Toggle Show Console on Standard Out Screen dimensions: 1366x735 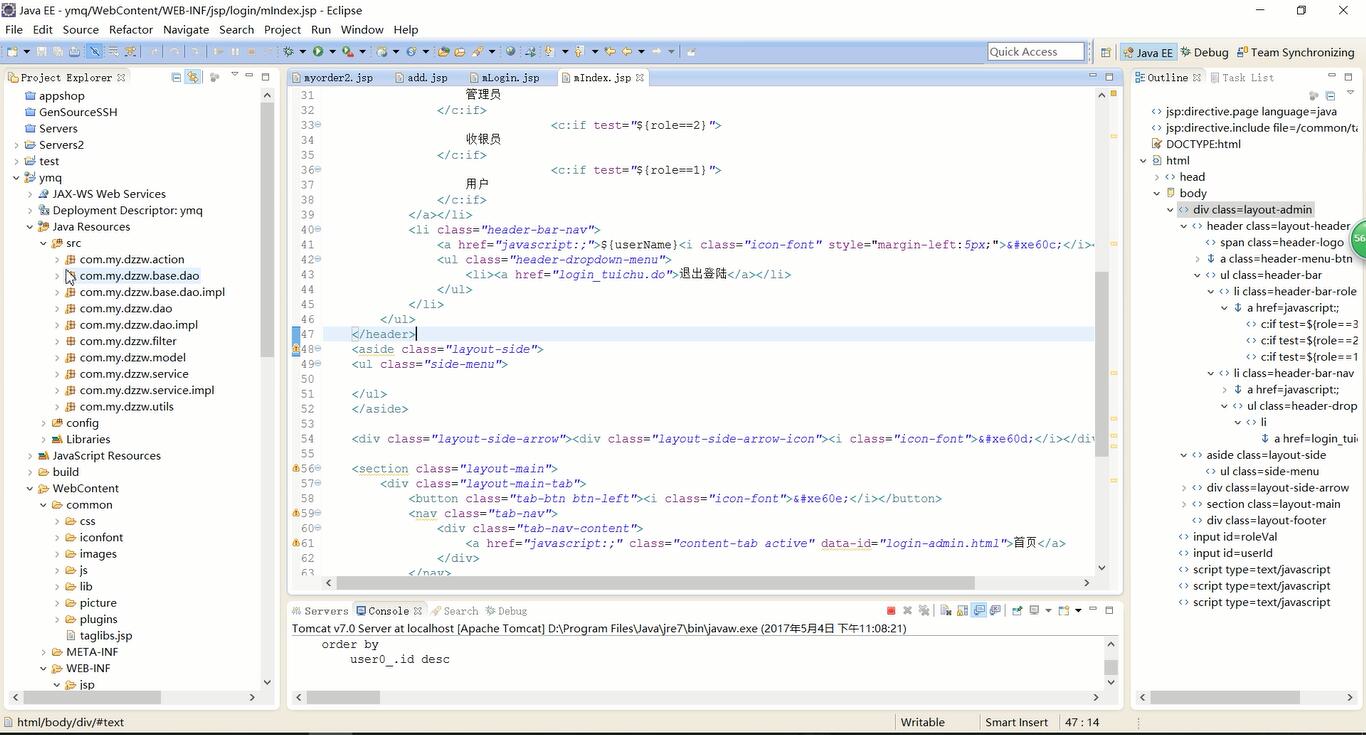point(979,610)
